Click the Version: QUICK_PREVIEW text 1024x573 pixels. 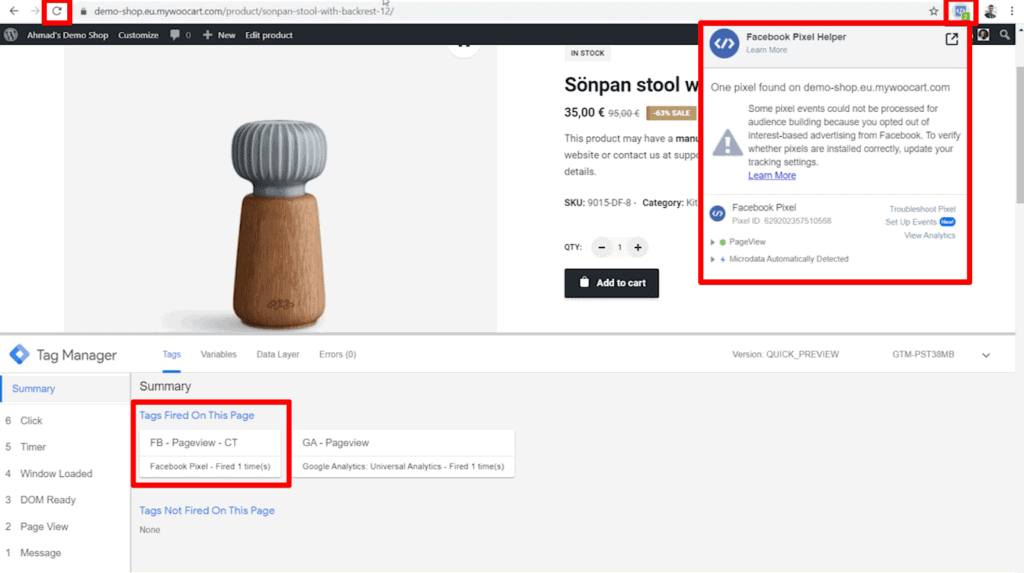click(x=785, y=355)
